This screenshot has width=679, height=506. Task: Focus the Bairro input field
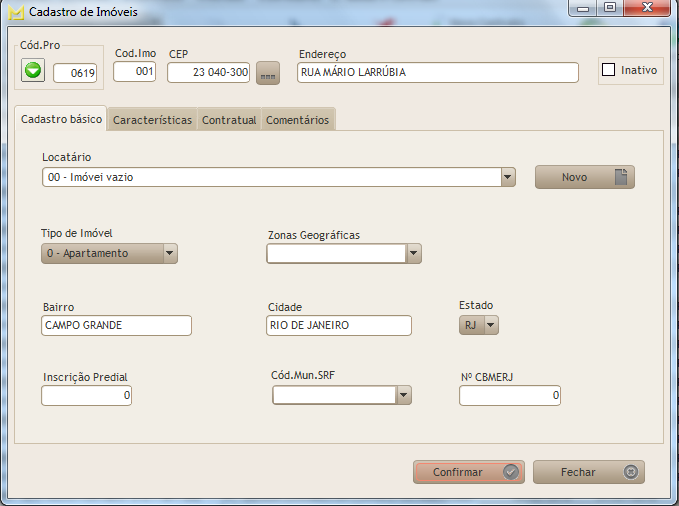[x=116, y=325]
